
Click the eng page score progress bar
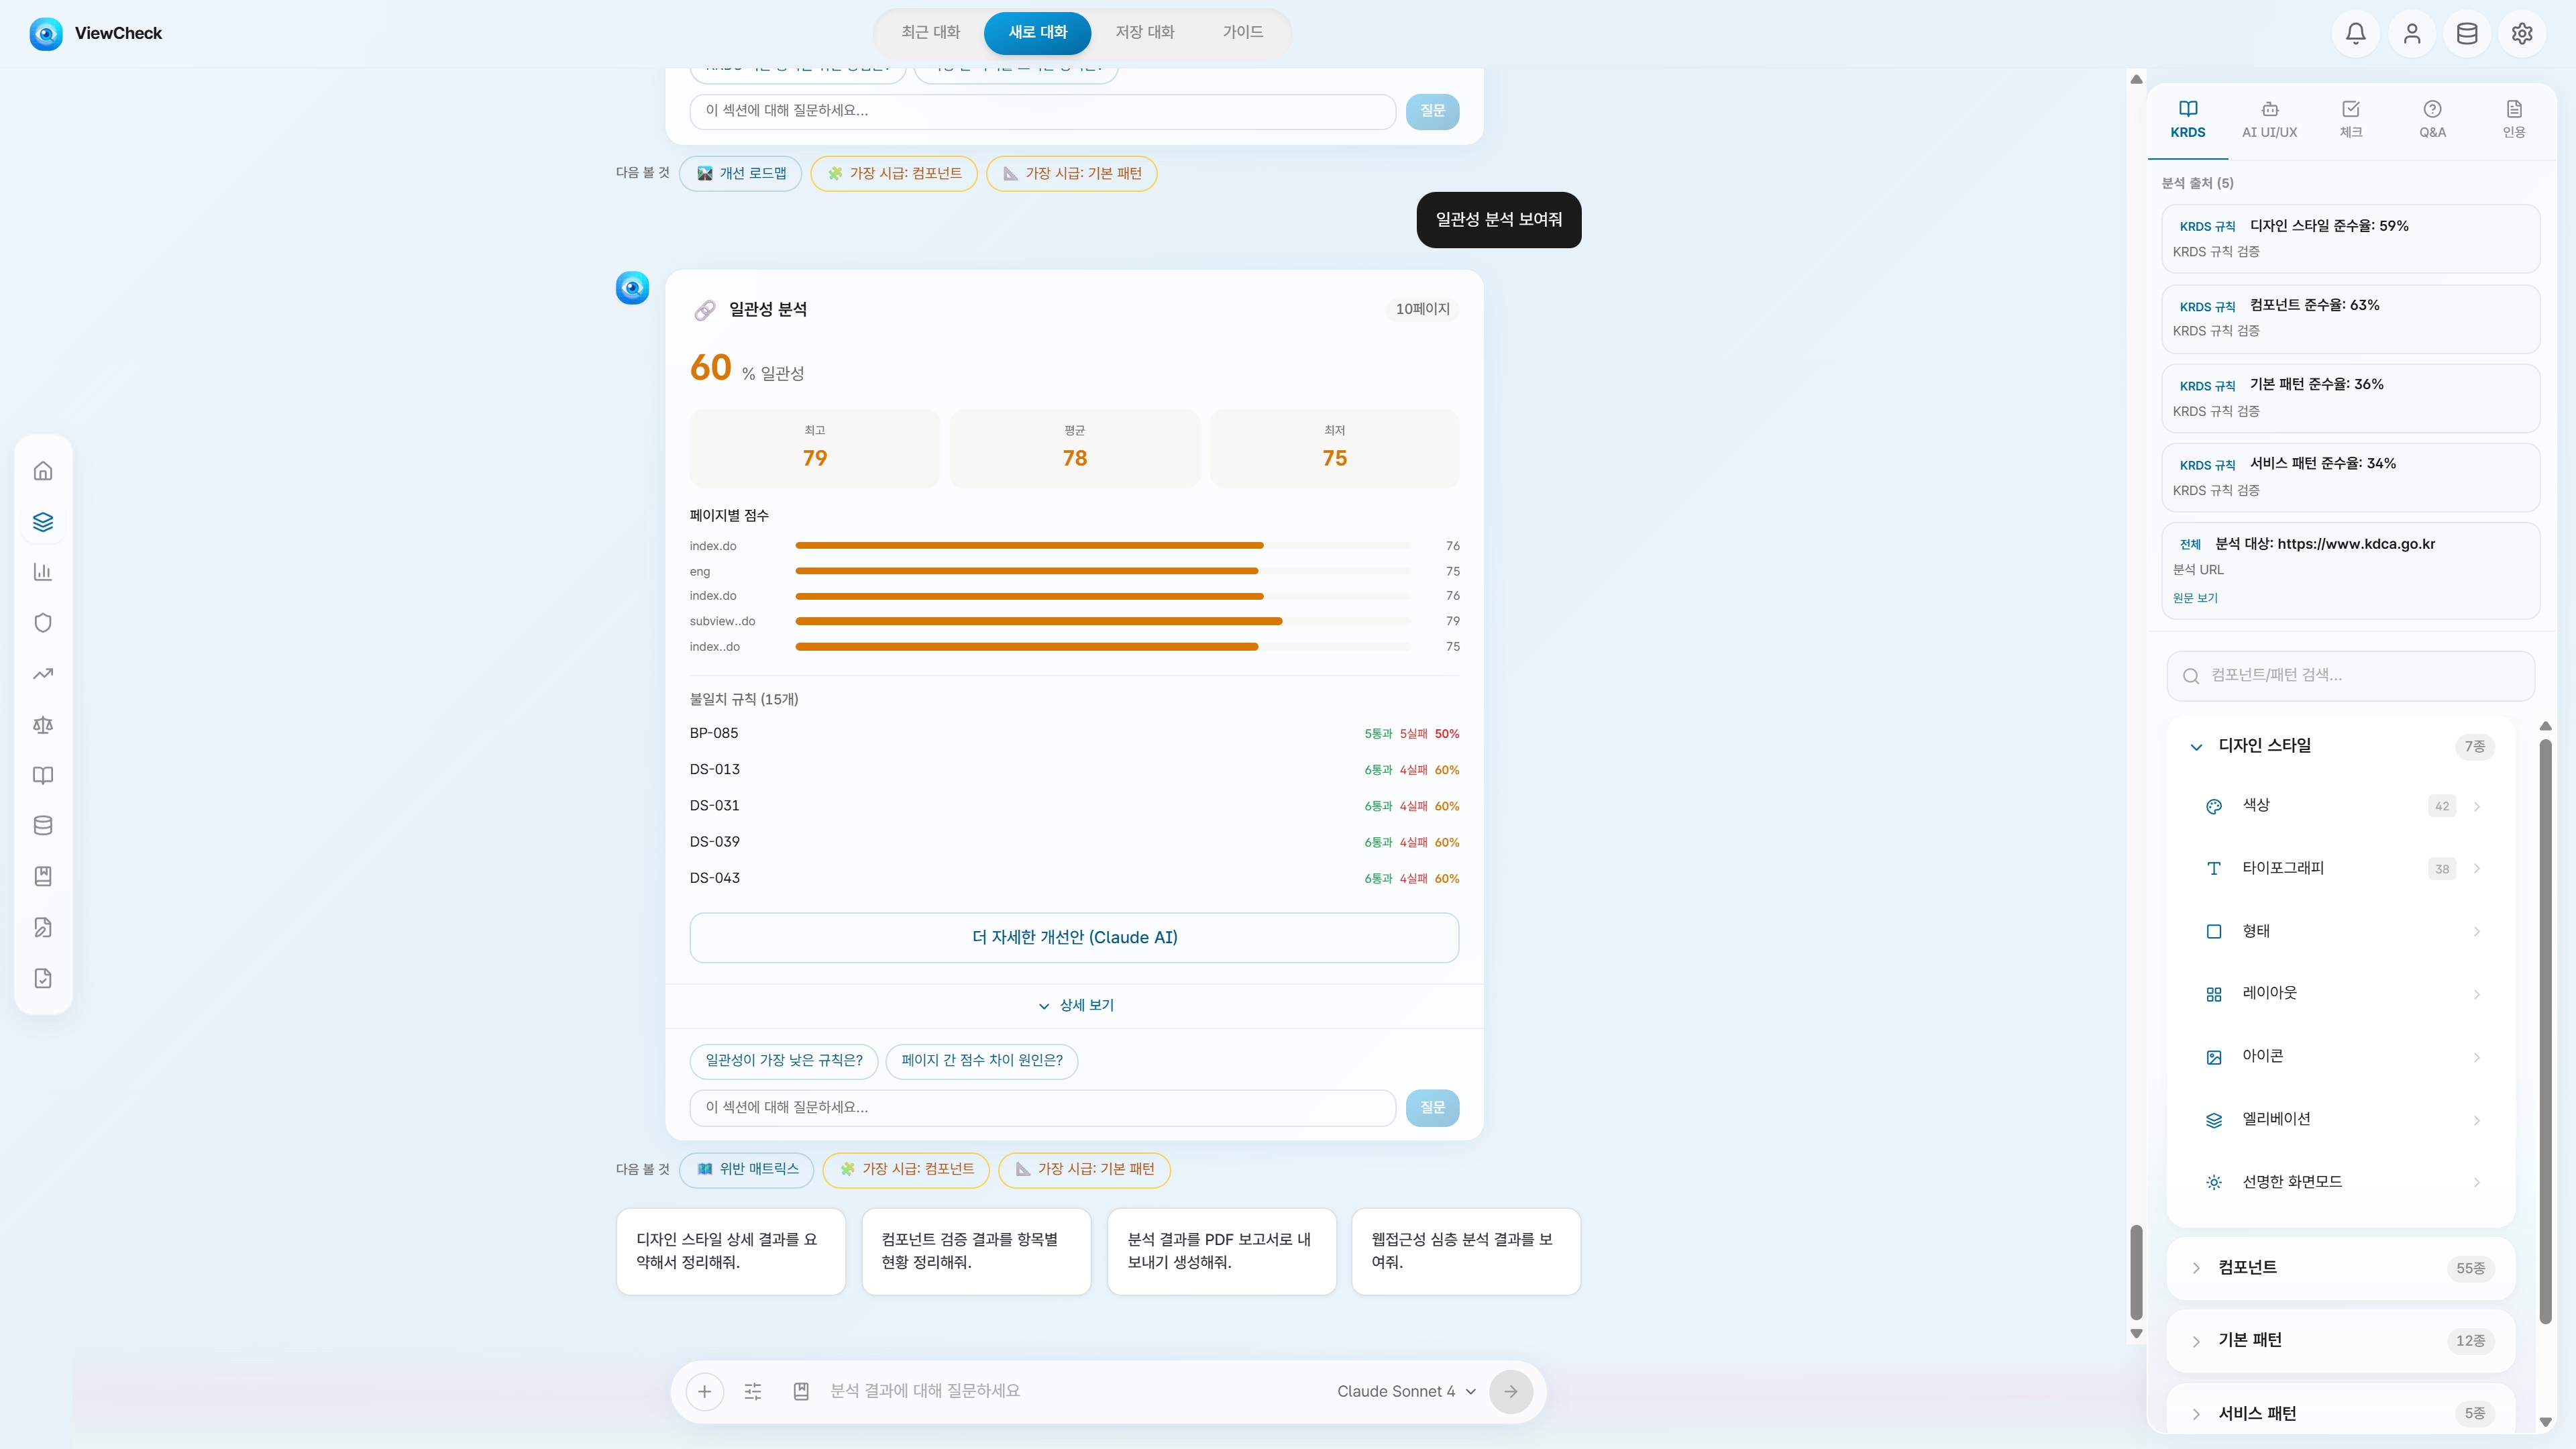[1104, 571]
